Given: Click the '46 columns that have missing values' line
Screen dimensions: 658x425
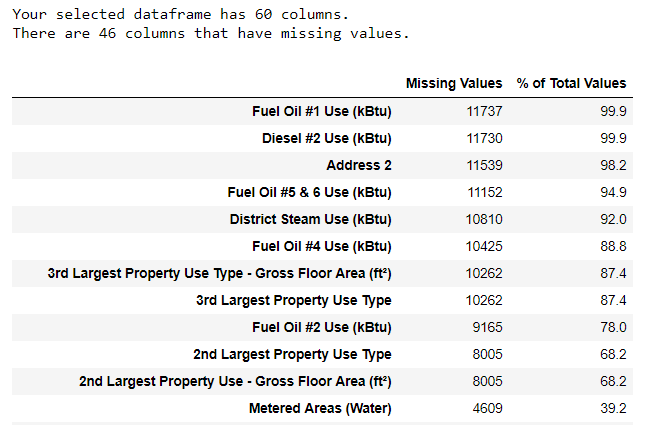Looking at the screenshot, I should point(211,33).
